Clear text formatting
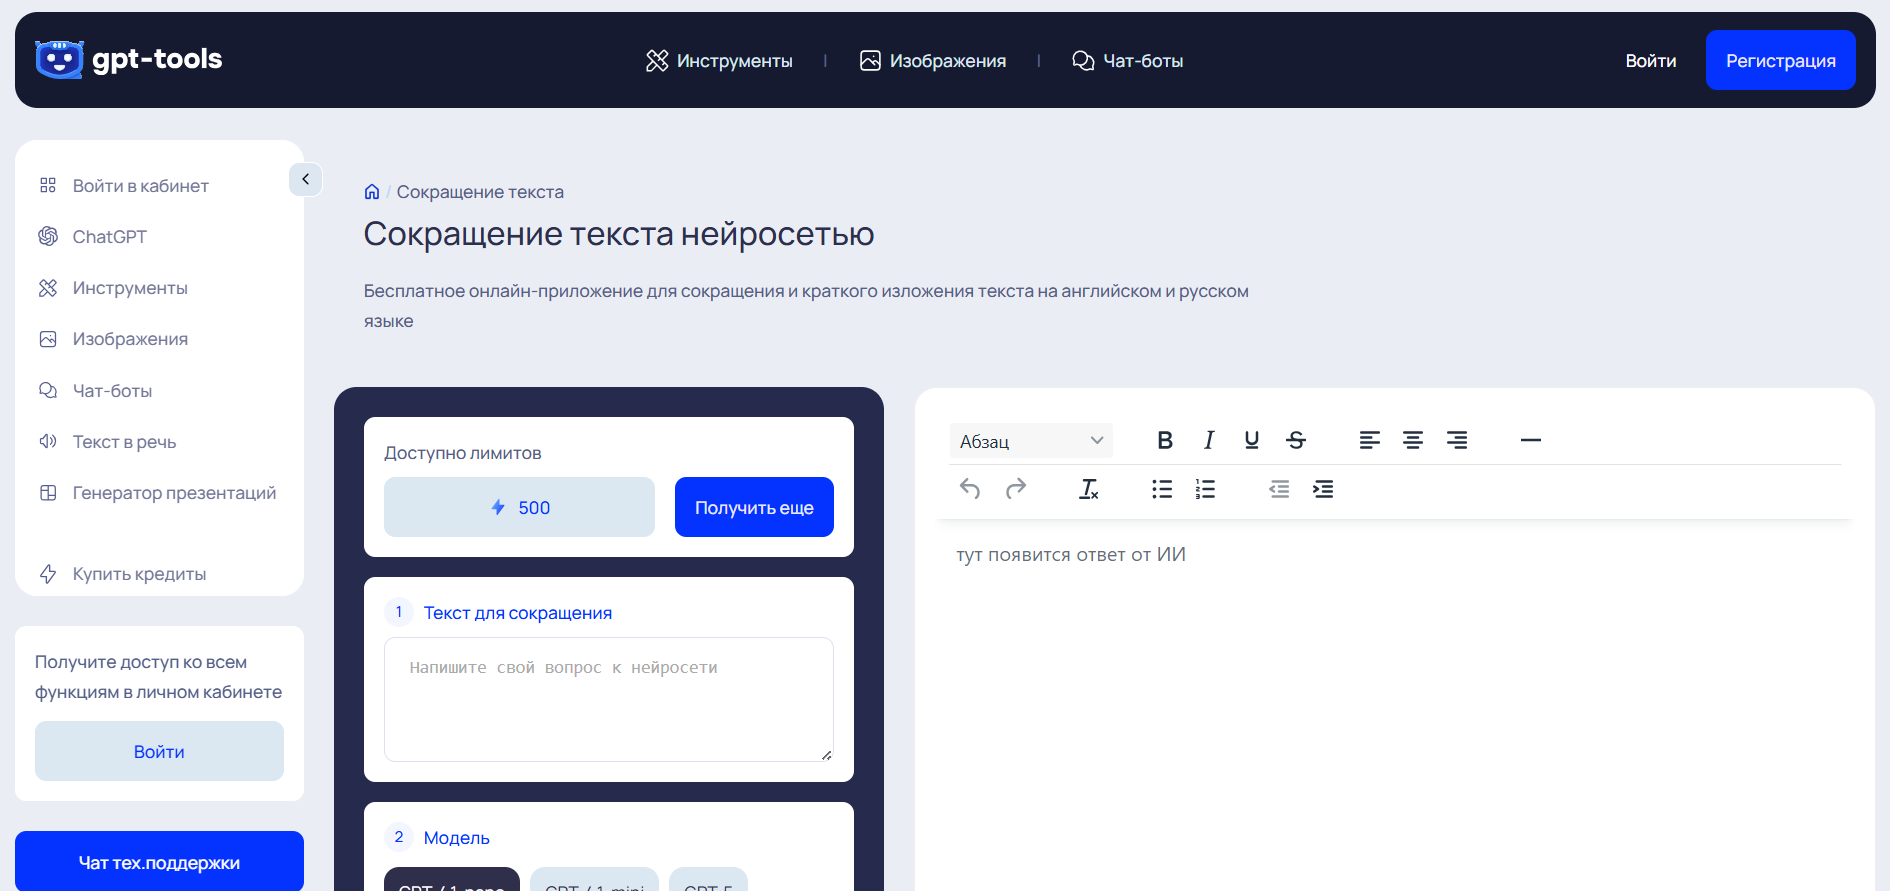 (1088, 489)
